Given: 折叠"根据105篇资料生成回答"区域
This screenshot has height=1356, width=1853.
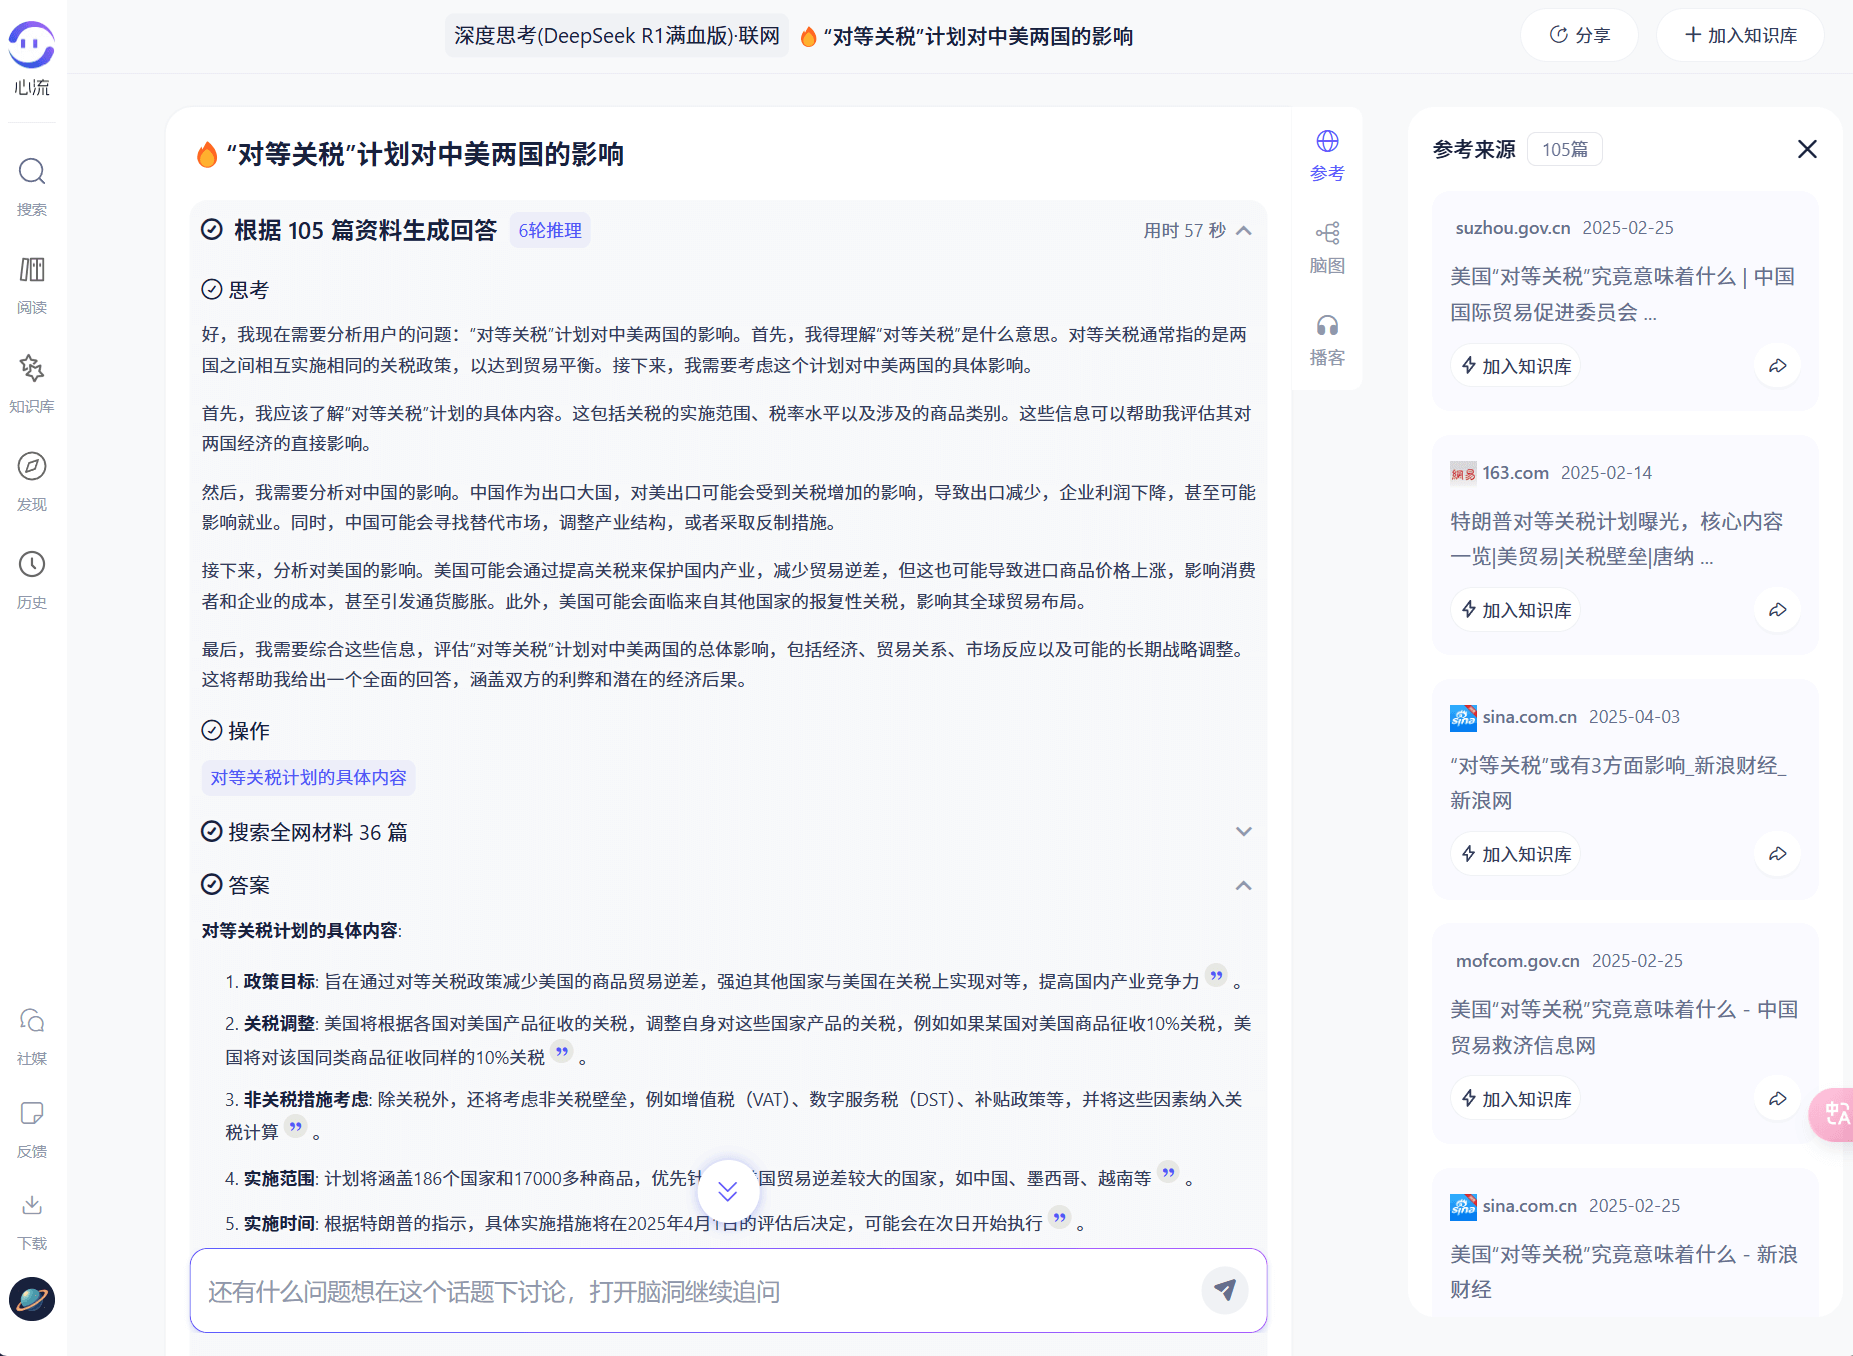Looking at the screenshot, I should [1243, 230].
